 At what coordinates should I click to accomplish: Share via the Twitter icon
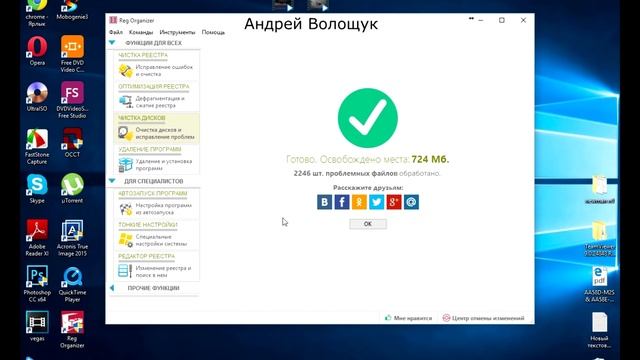(376, 202)
